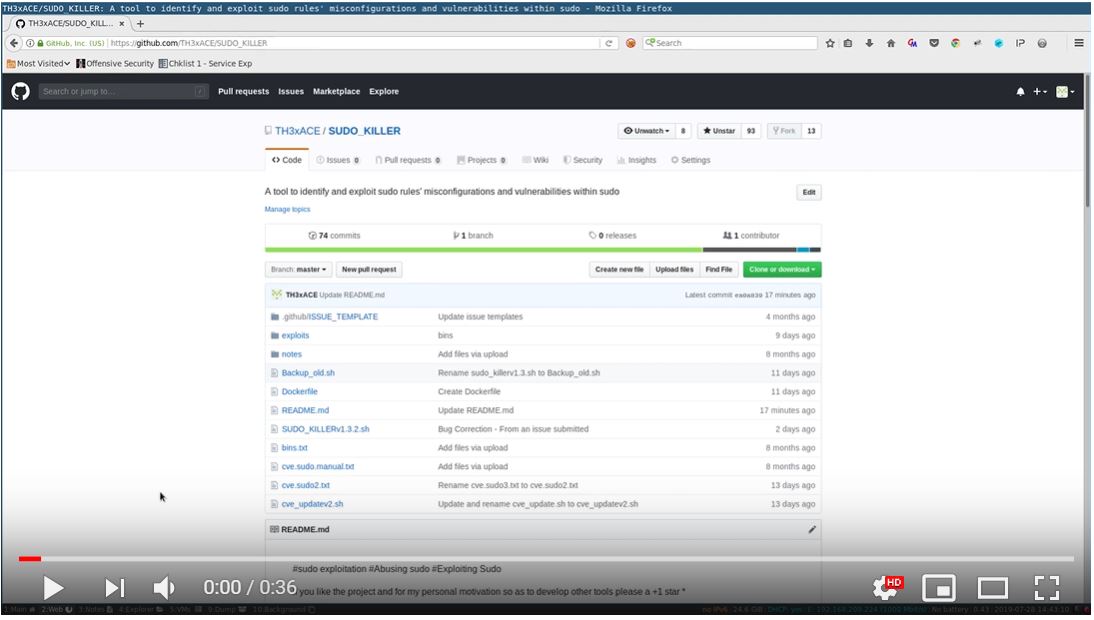
Task: Play the video
Action: [x=53, y=588]
